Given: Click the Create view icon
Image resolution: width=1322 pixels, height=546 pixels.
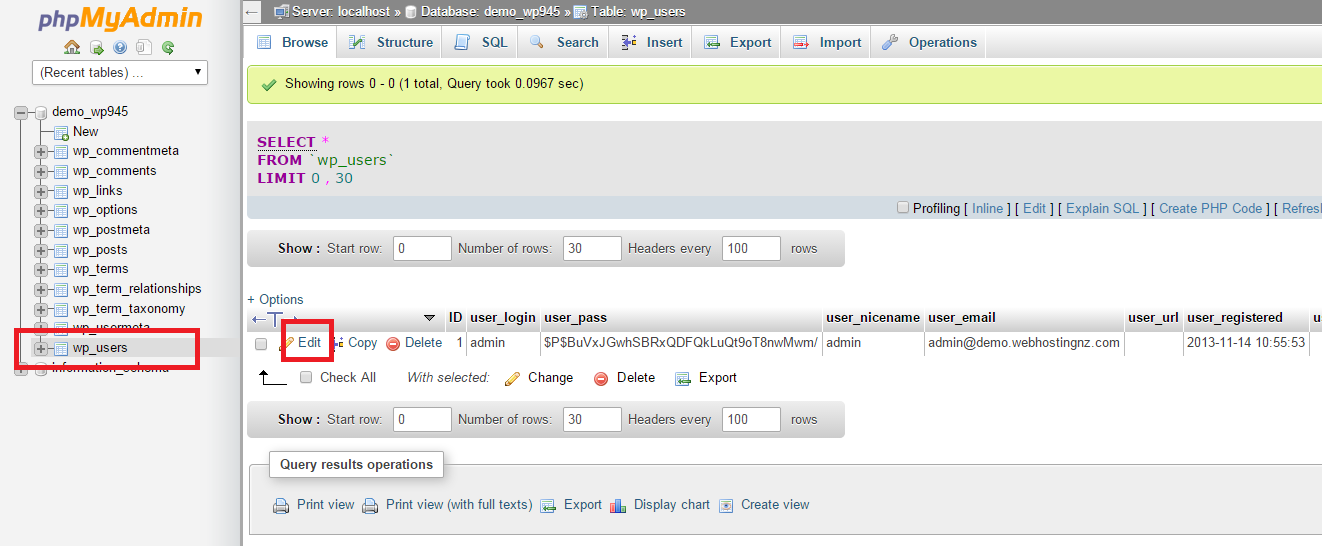Looking at the screenshot, I should tap(726, 505).
